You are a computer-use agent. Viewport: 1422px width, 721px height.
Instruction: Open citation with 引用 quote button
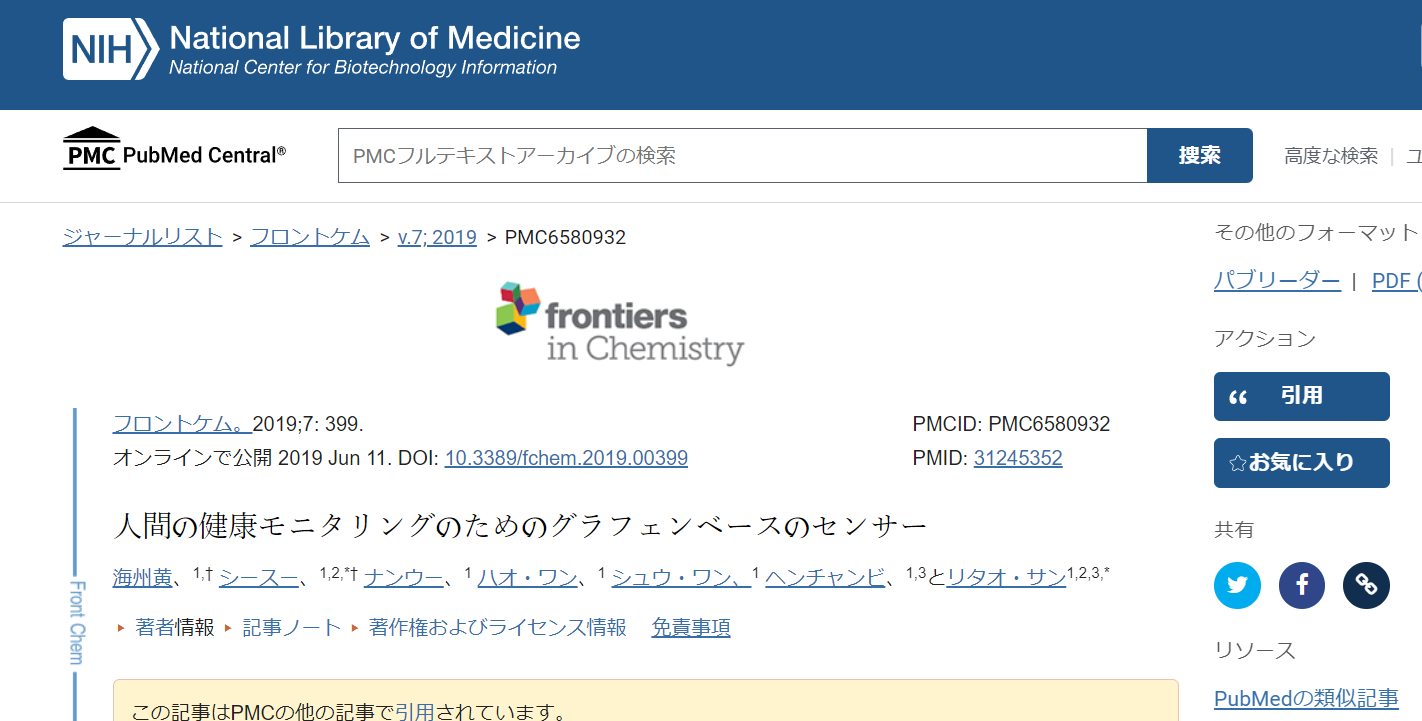[1302, 396]
